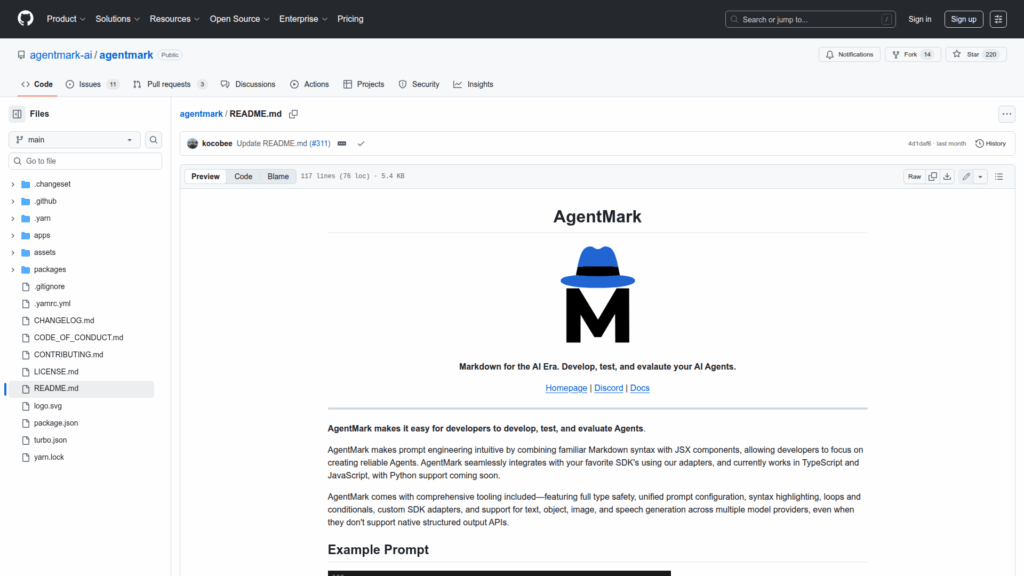Download the raw README file
The height and width of the screenshot is (576, 1024).
click(947, 176)
